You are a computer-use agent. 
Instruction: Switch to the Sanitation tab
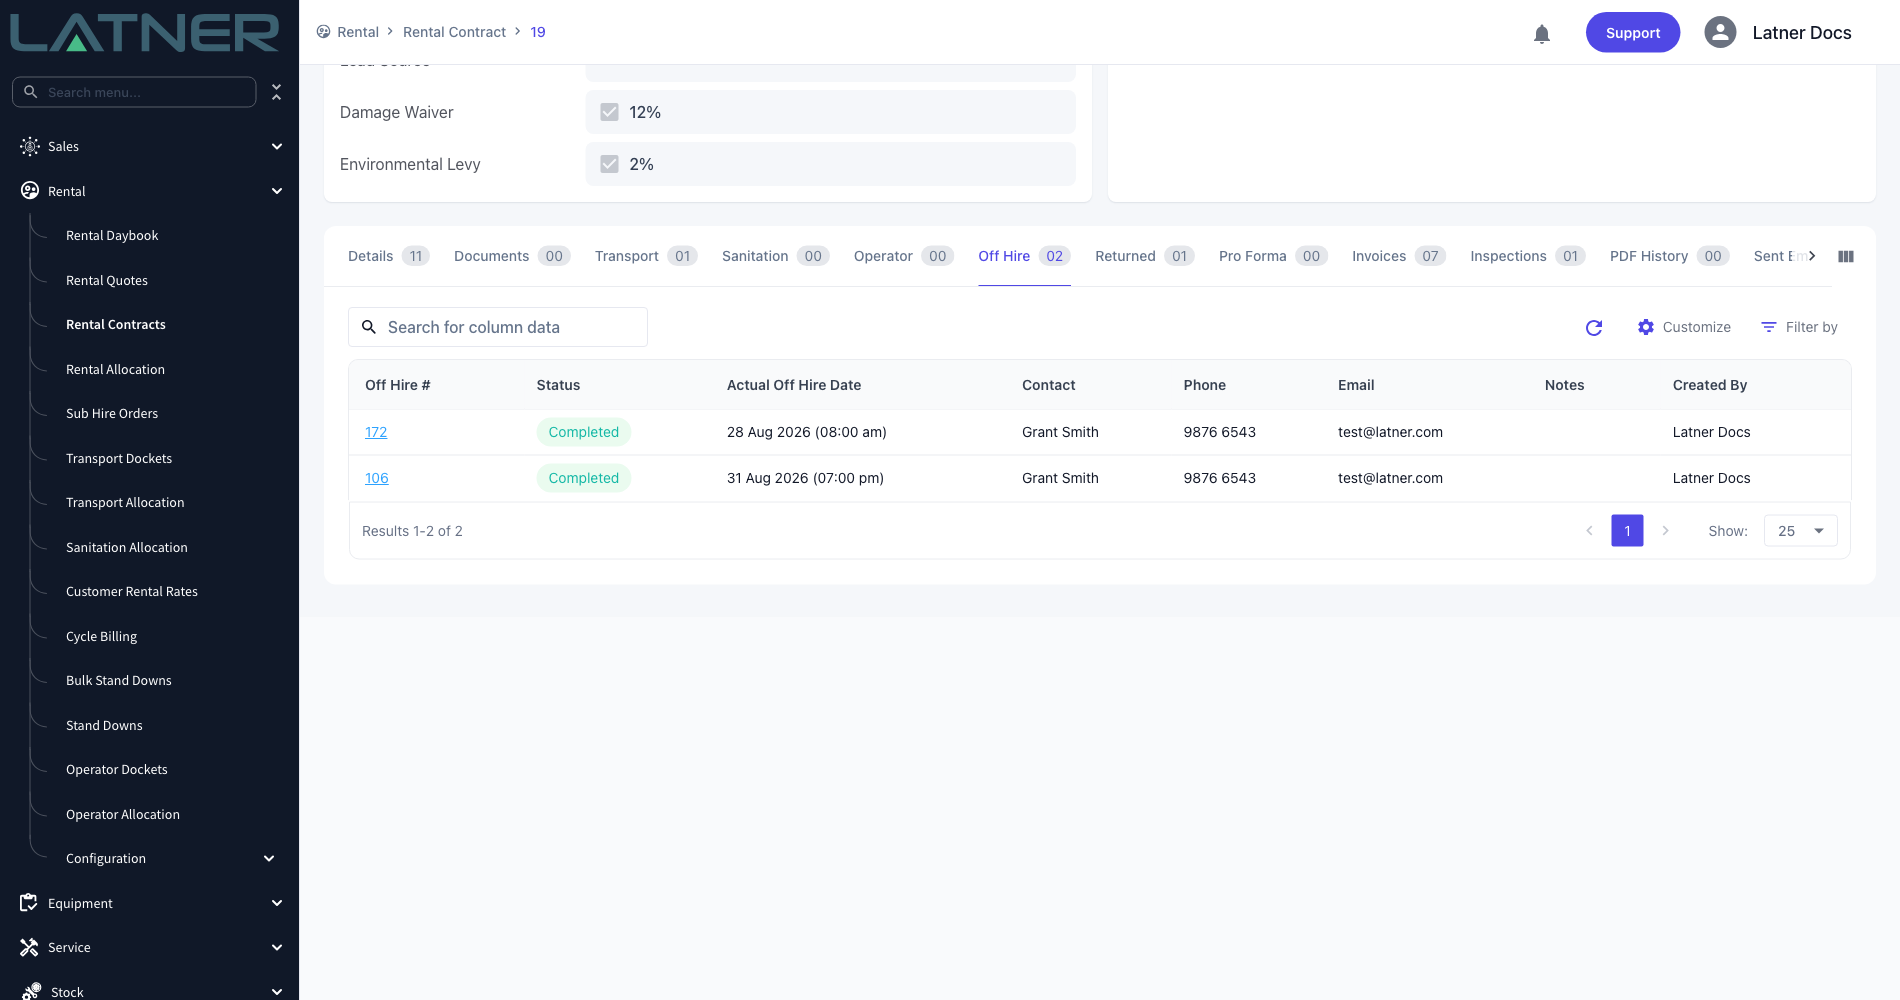point(776,256)
